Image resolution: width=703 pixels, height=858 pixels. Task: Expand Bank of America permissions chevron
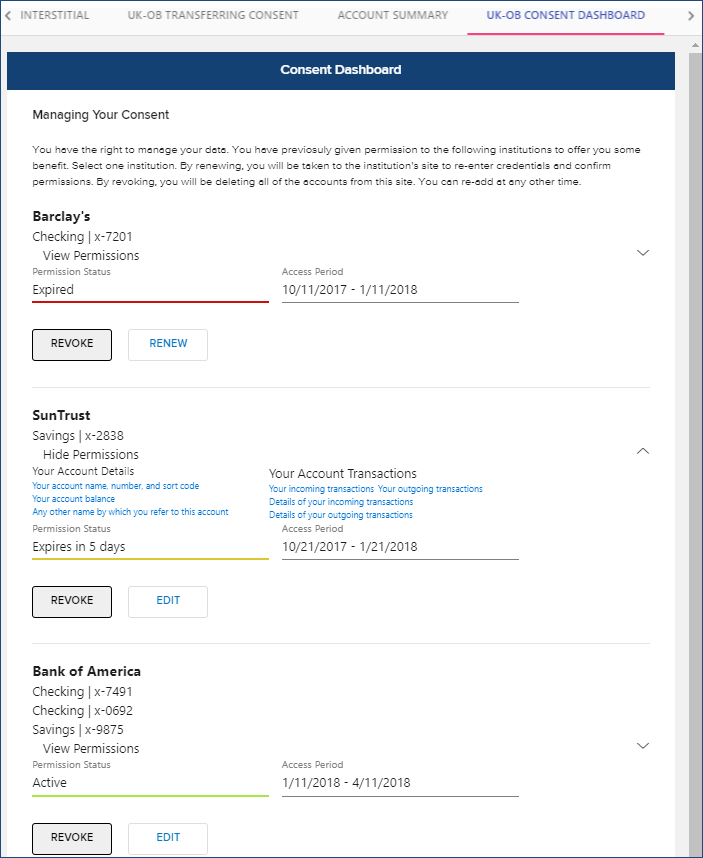(643, 746)
